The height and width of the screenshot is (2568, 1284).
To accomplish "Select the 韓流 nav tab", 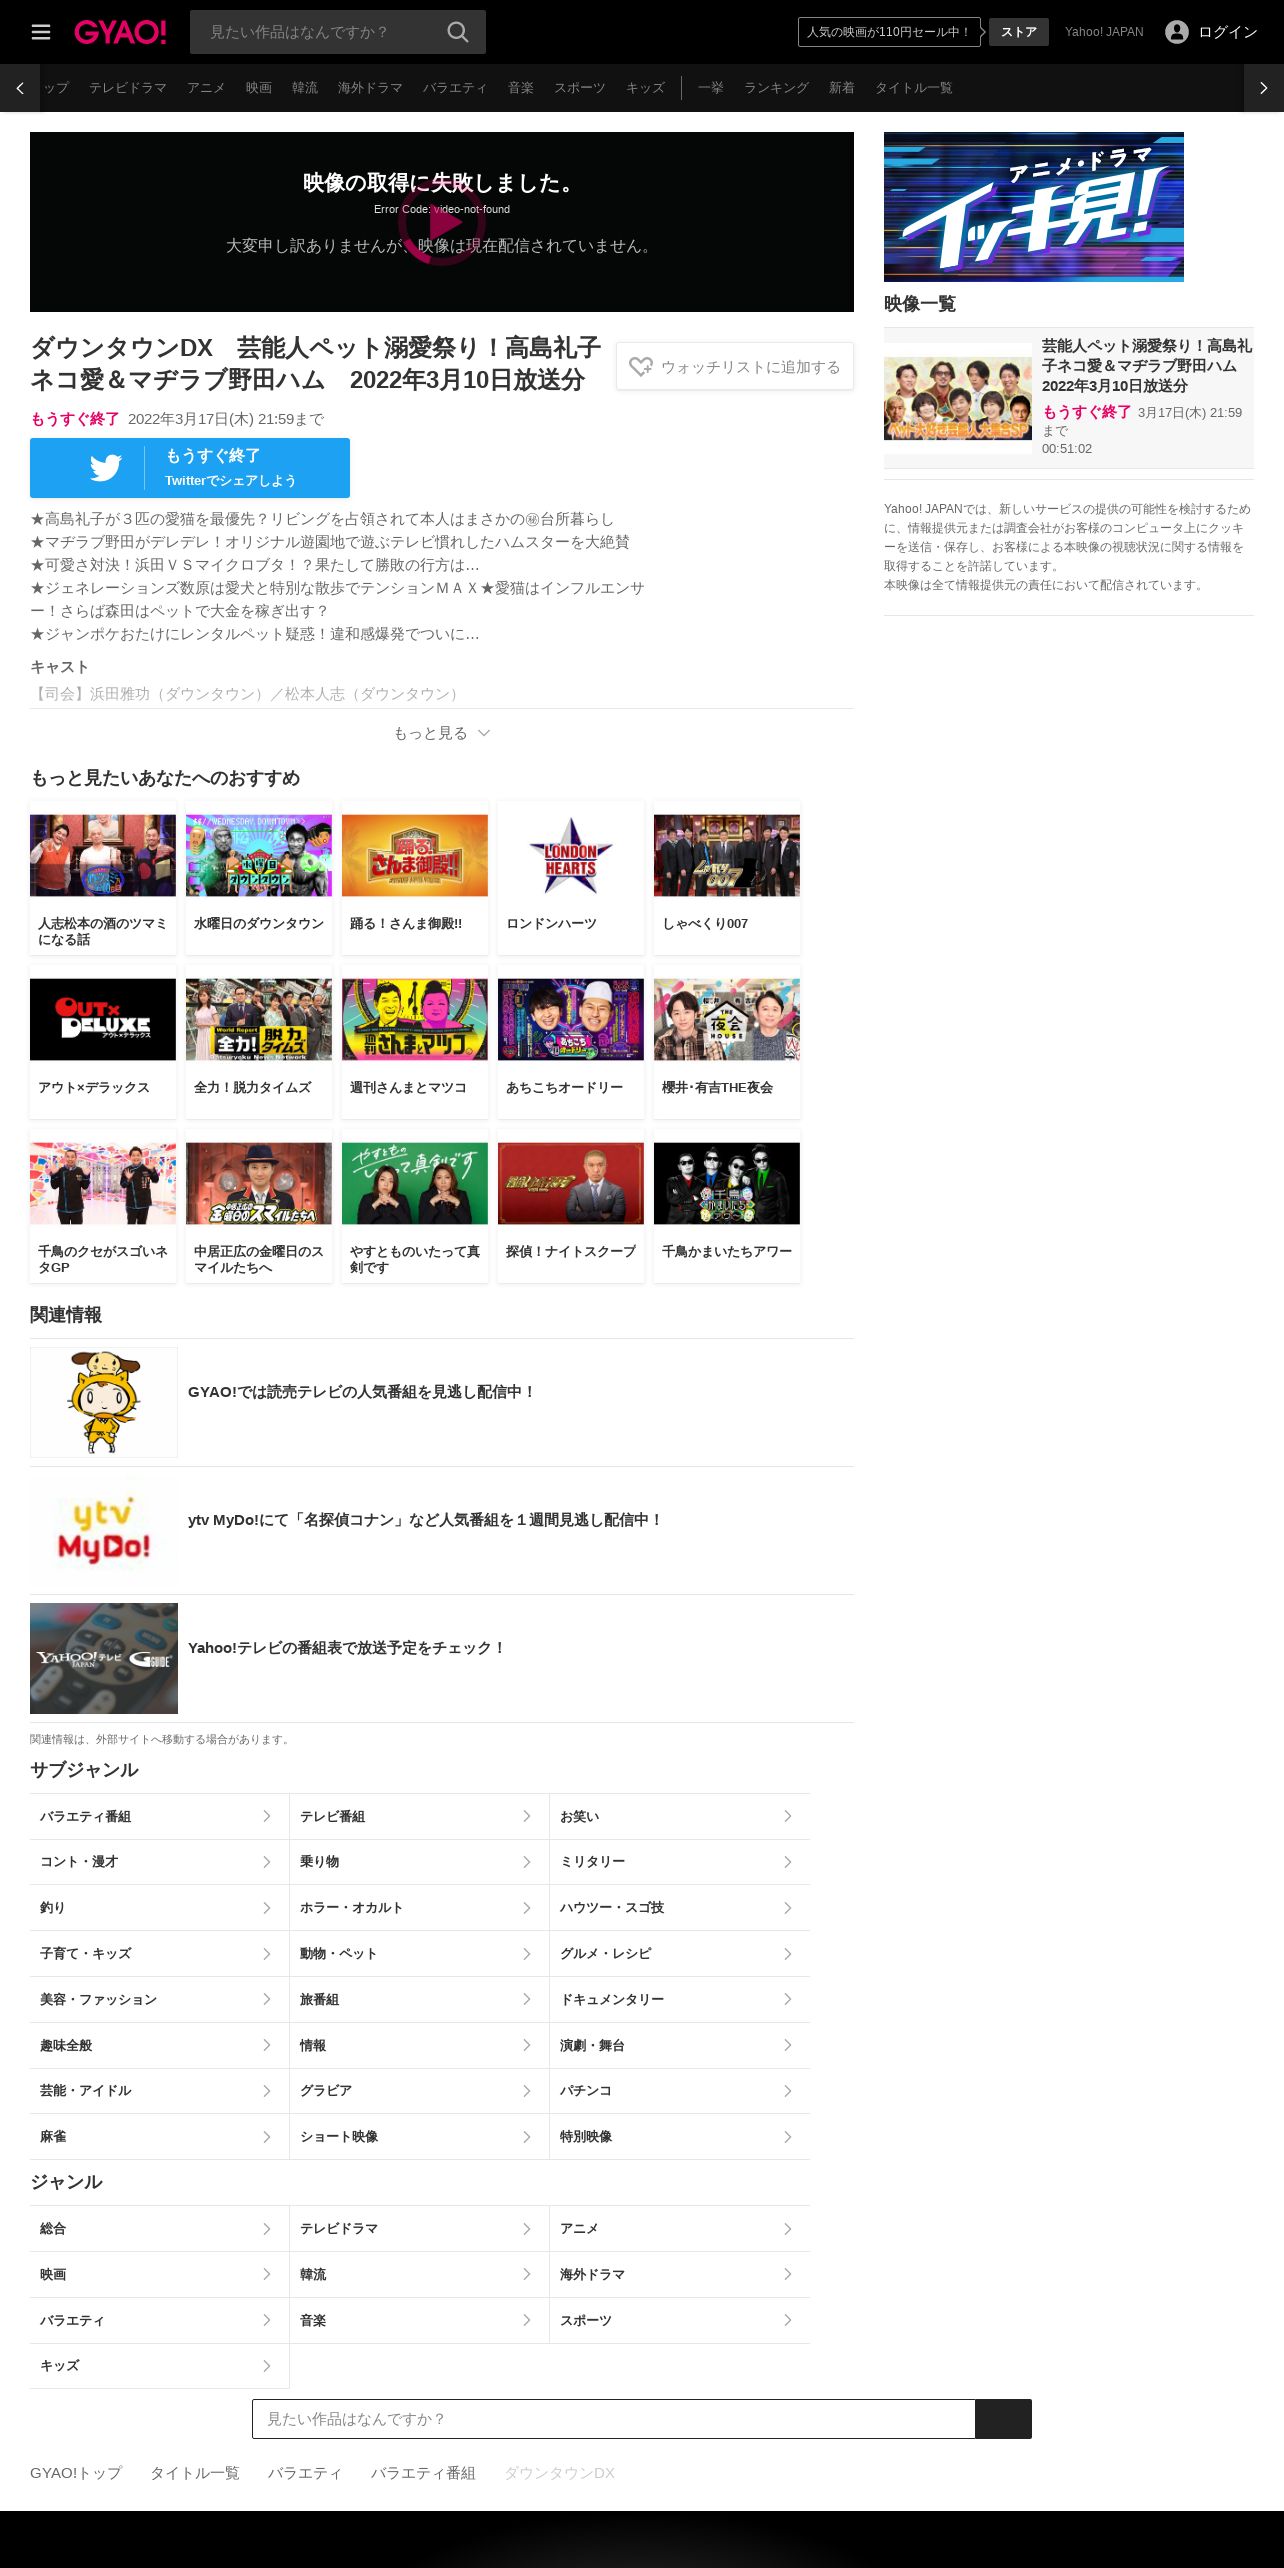I will (305, 88).
